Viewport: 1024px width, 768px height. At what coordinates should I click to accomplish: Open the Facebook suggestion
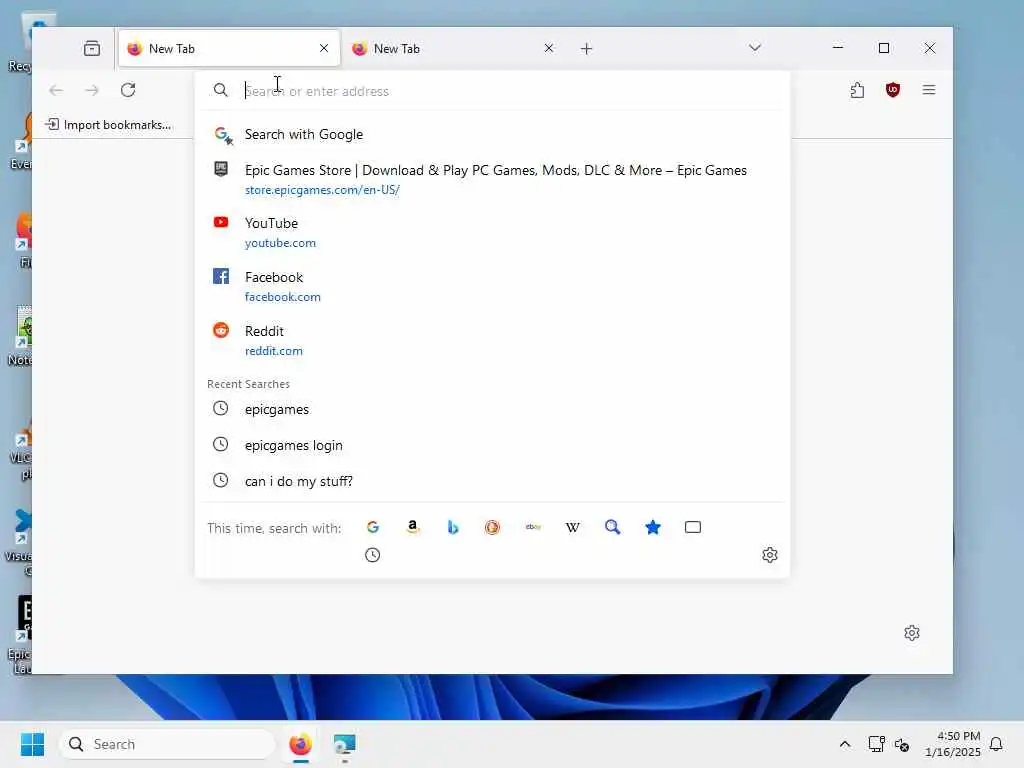point(492,286)
